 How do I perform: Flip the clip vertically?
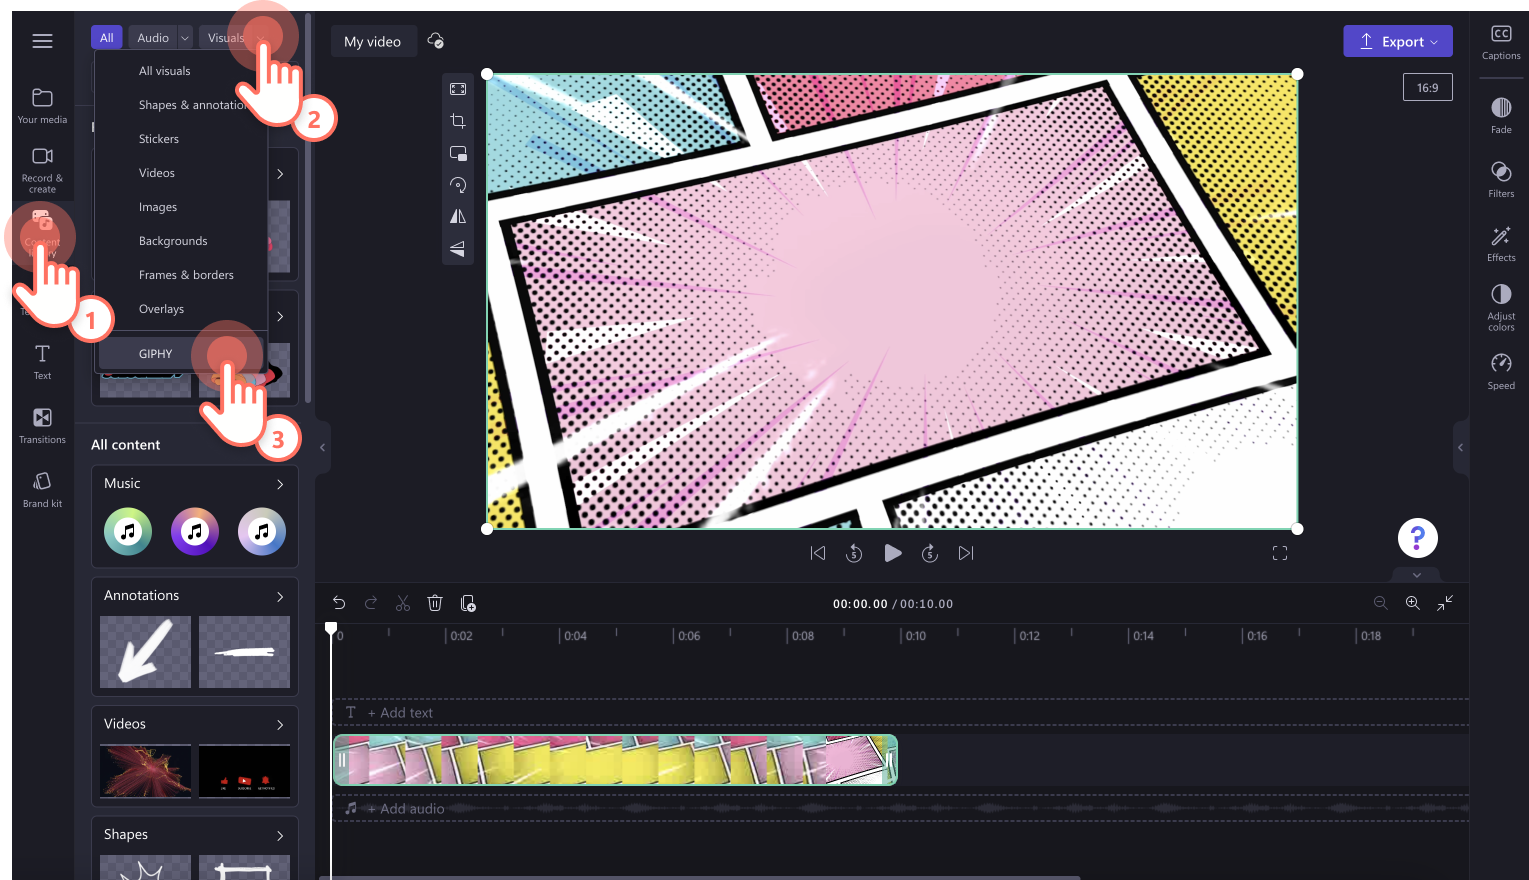pyautogui.click(x=458, y=249)
